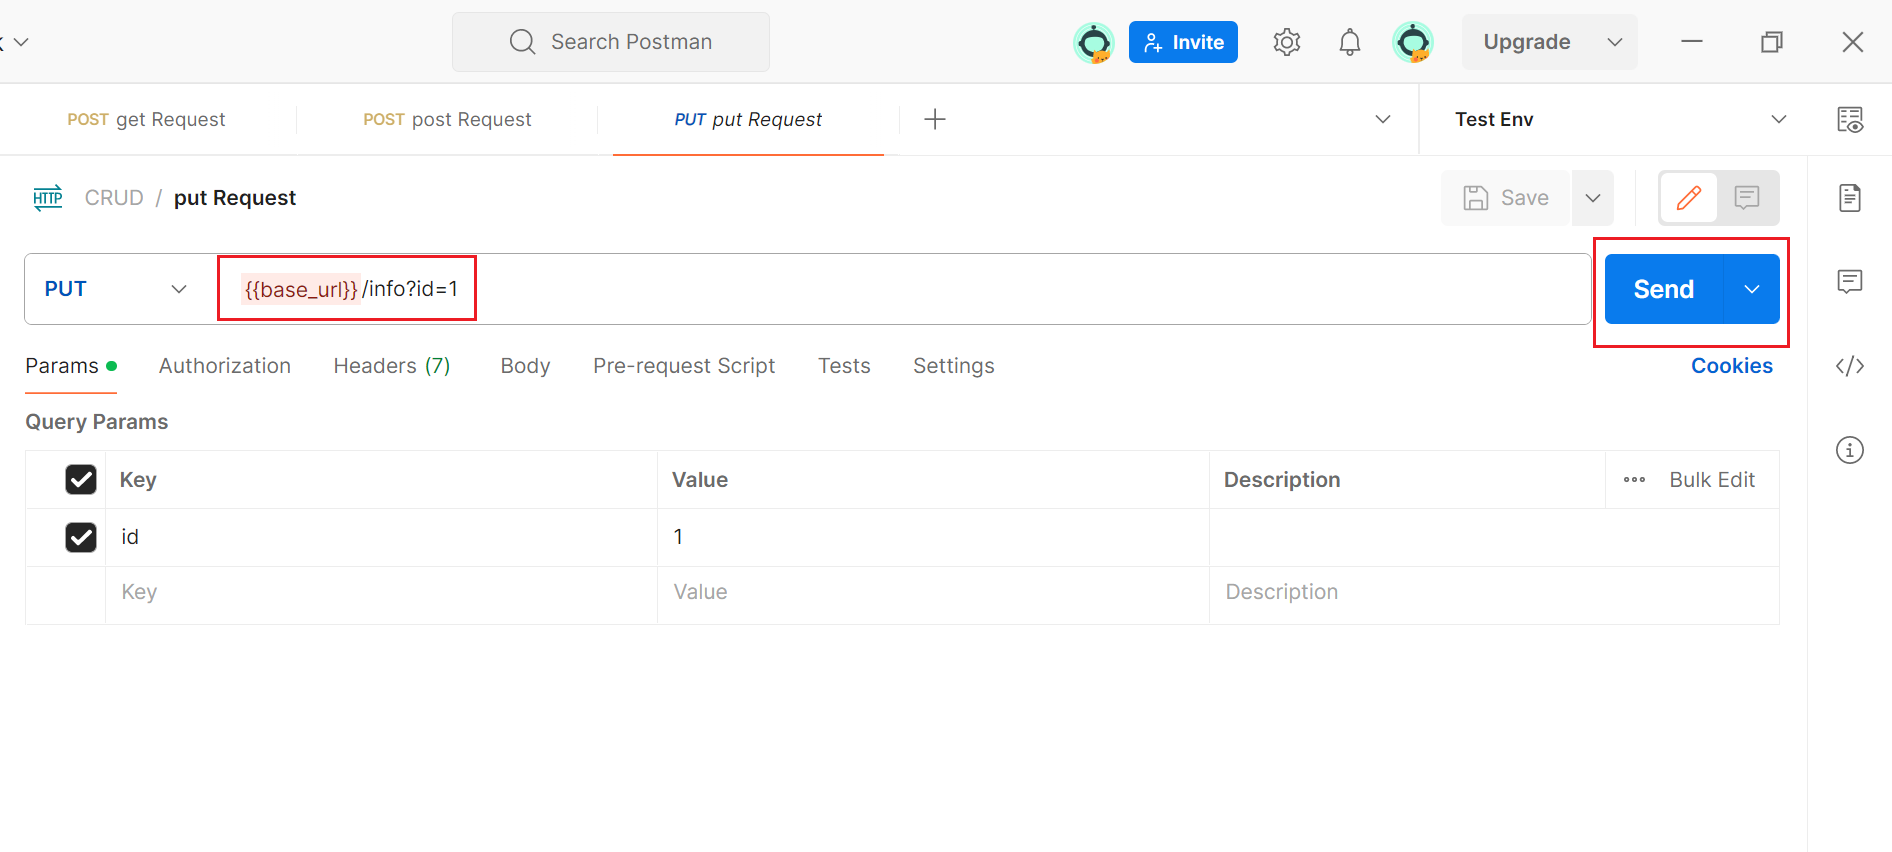1892x852 pixels.
Task: Click the Upgrade button
Action: pyautogui.click(x=1527, y=42)
